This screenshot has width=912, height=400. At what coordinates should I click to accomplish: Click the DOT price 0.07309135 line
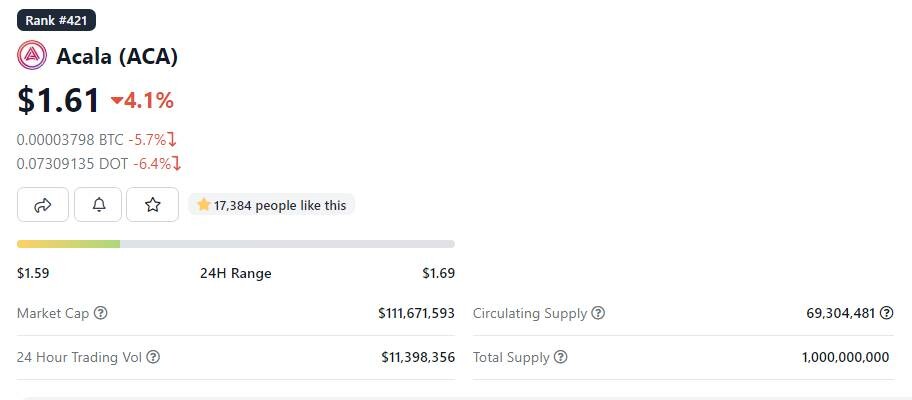(x=99, y=164)
